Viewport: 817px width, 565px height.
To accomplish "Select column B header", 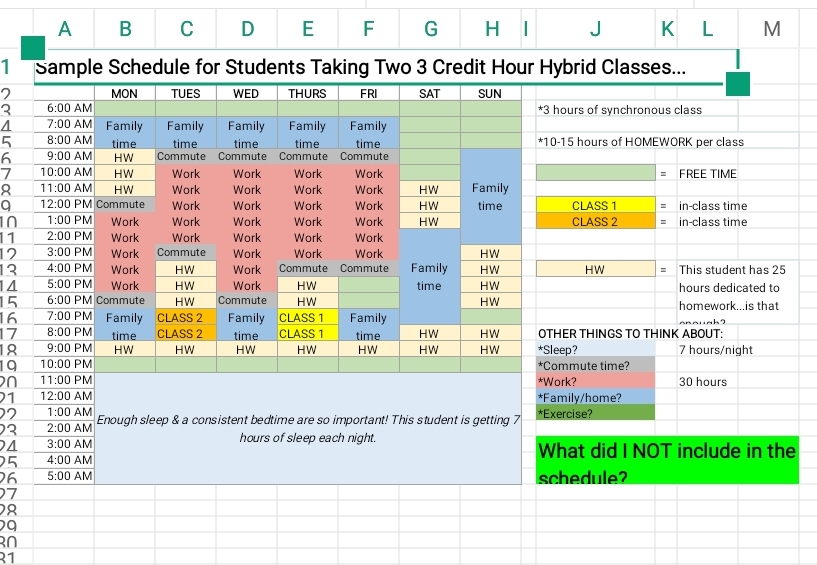I will tap(125, 29).
